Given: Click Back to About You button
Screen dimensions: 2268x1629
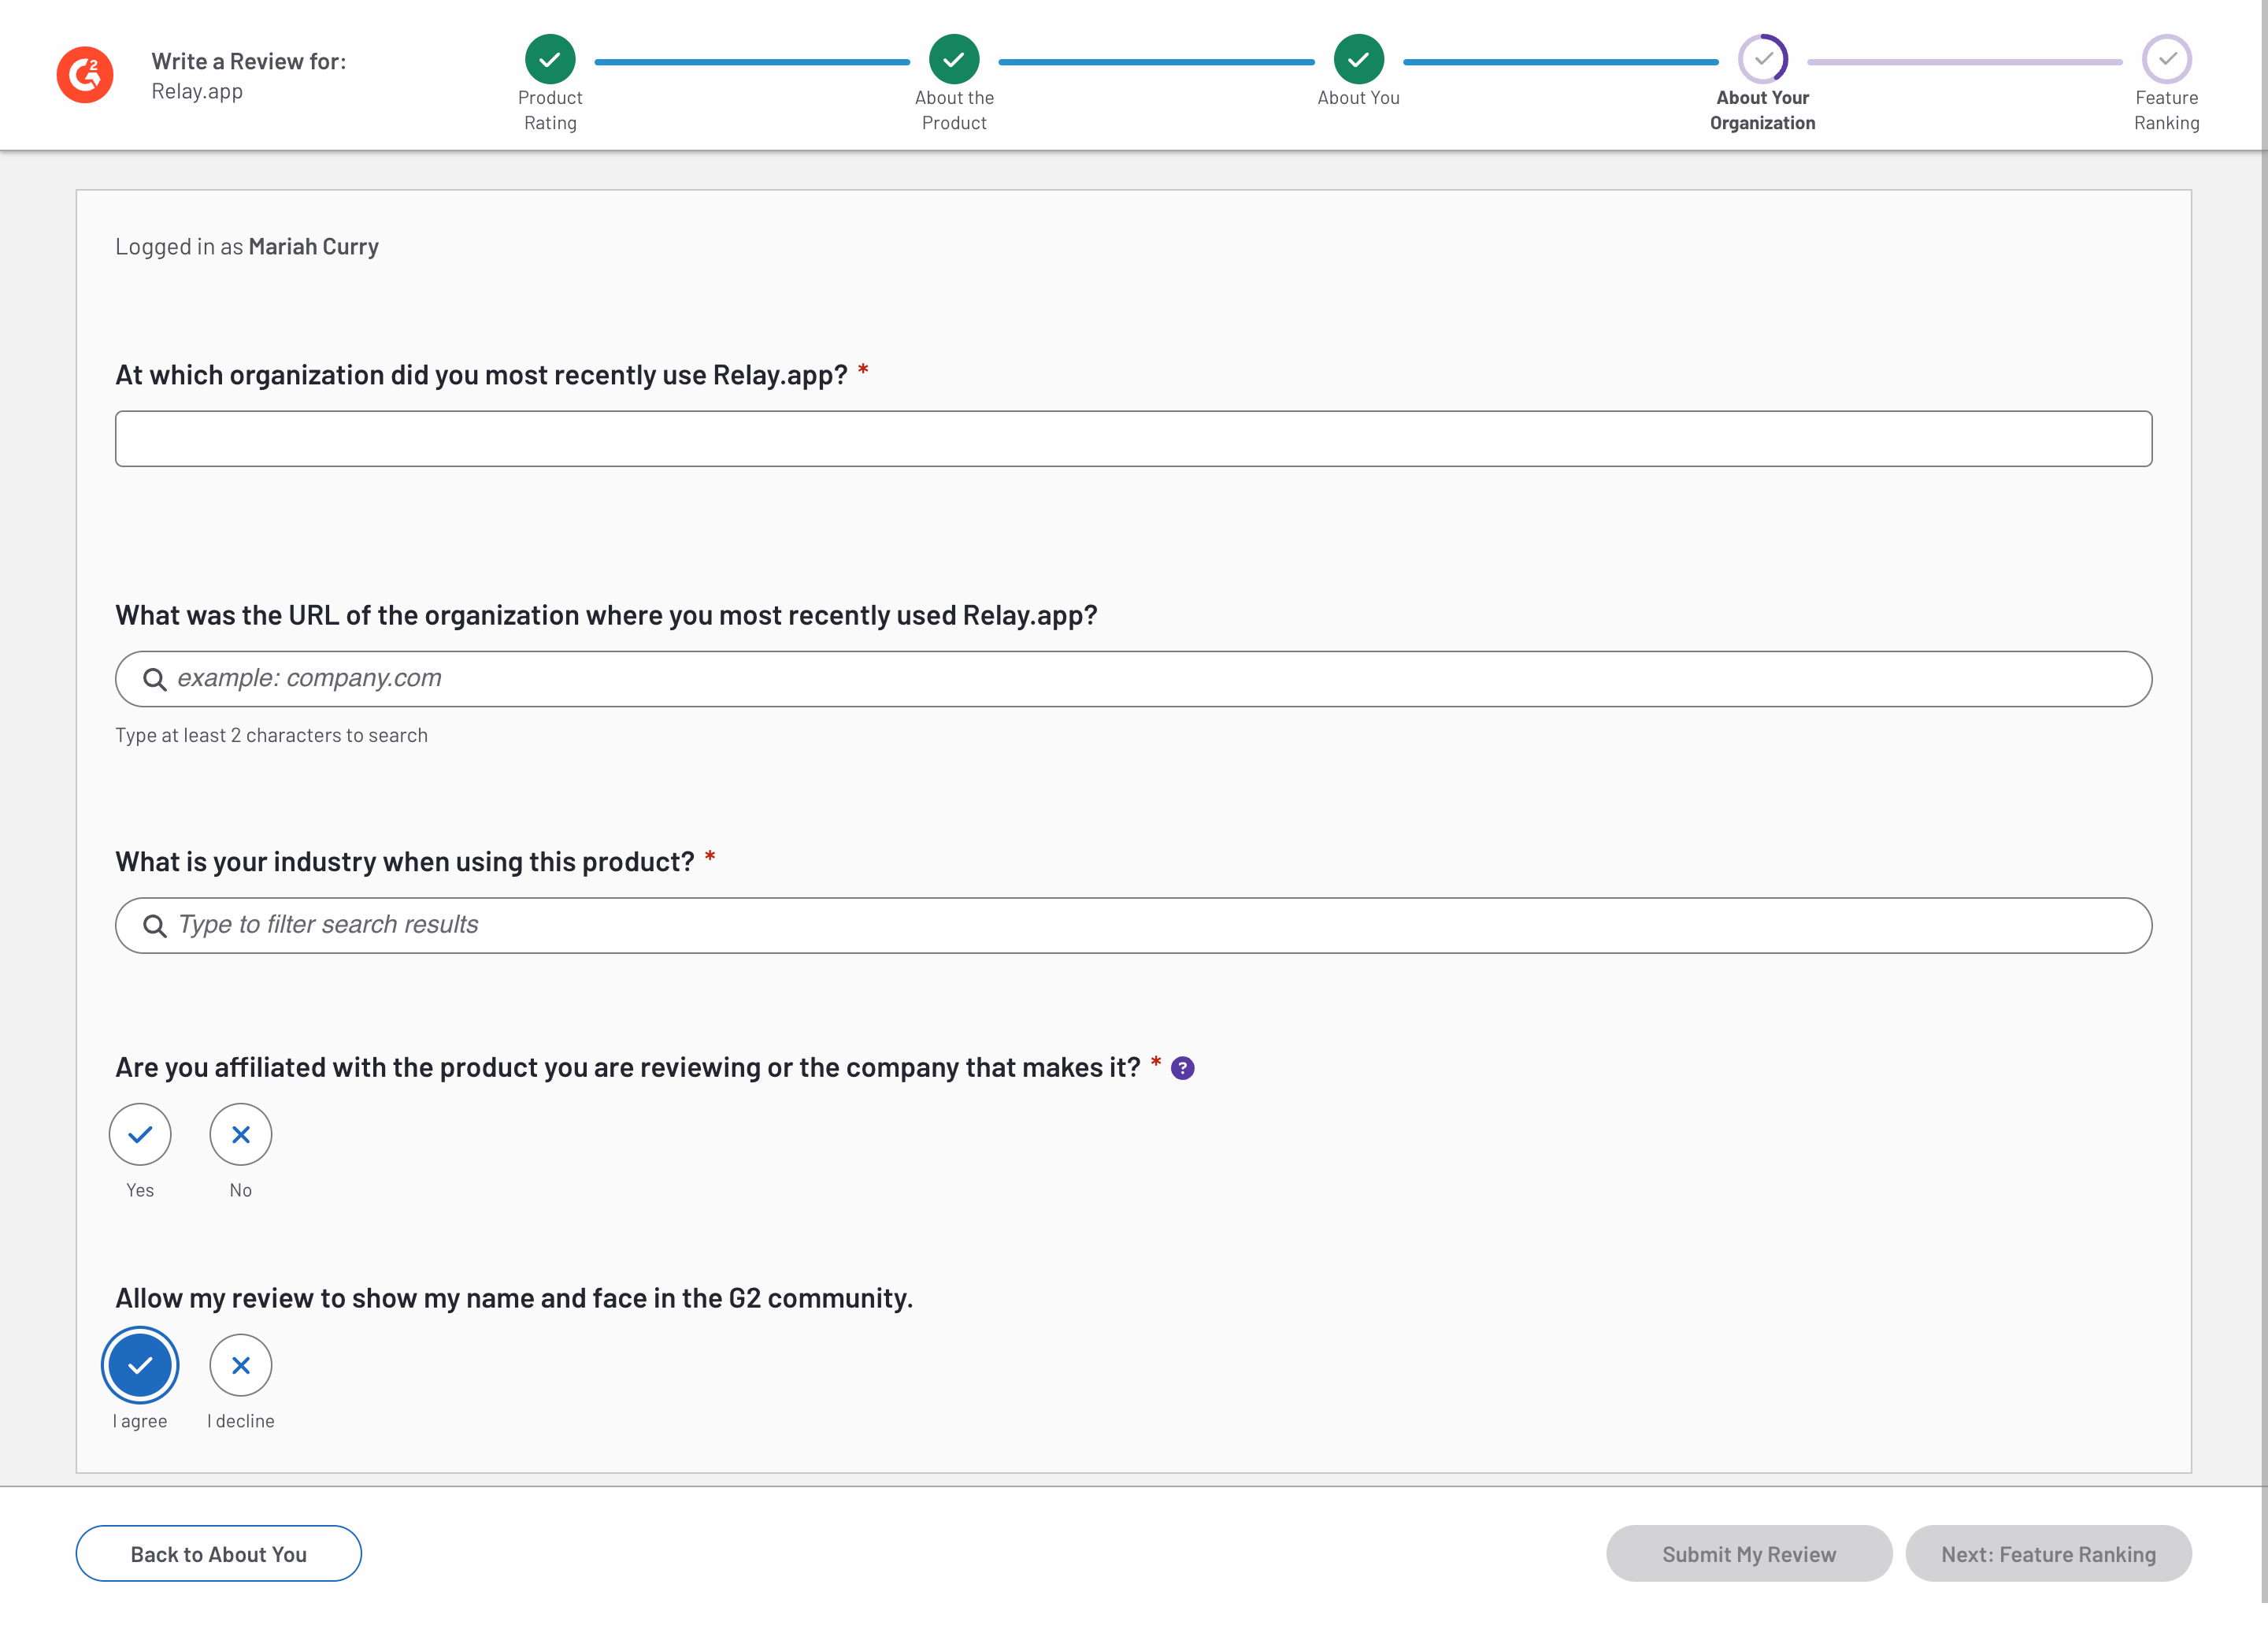Looking at the screenshot, I should pos(219,1553).
